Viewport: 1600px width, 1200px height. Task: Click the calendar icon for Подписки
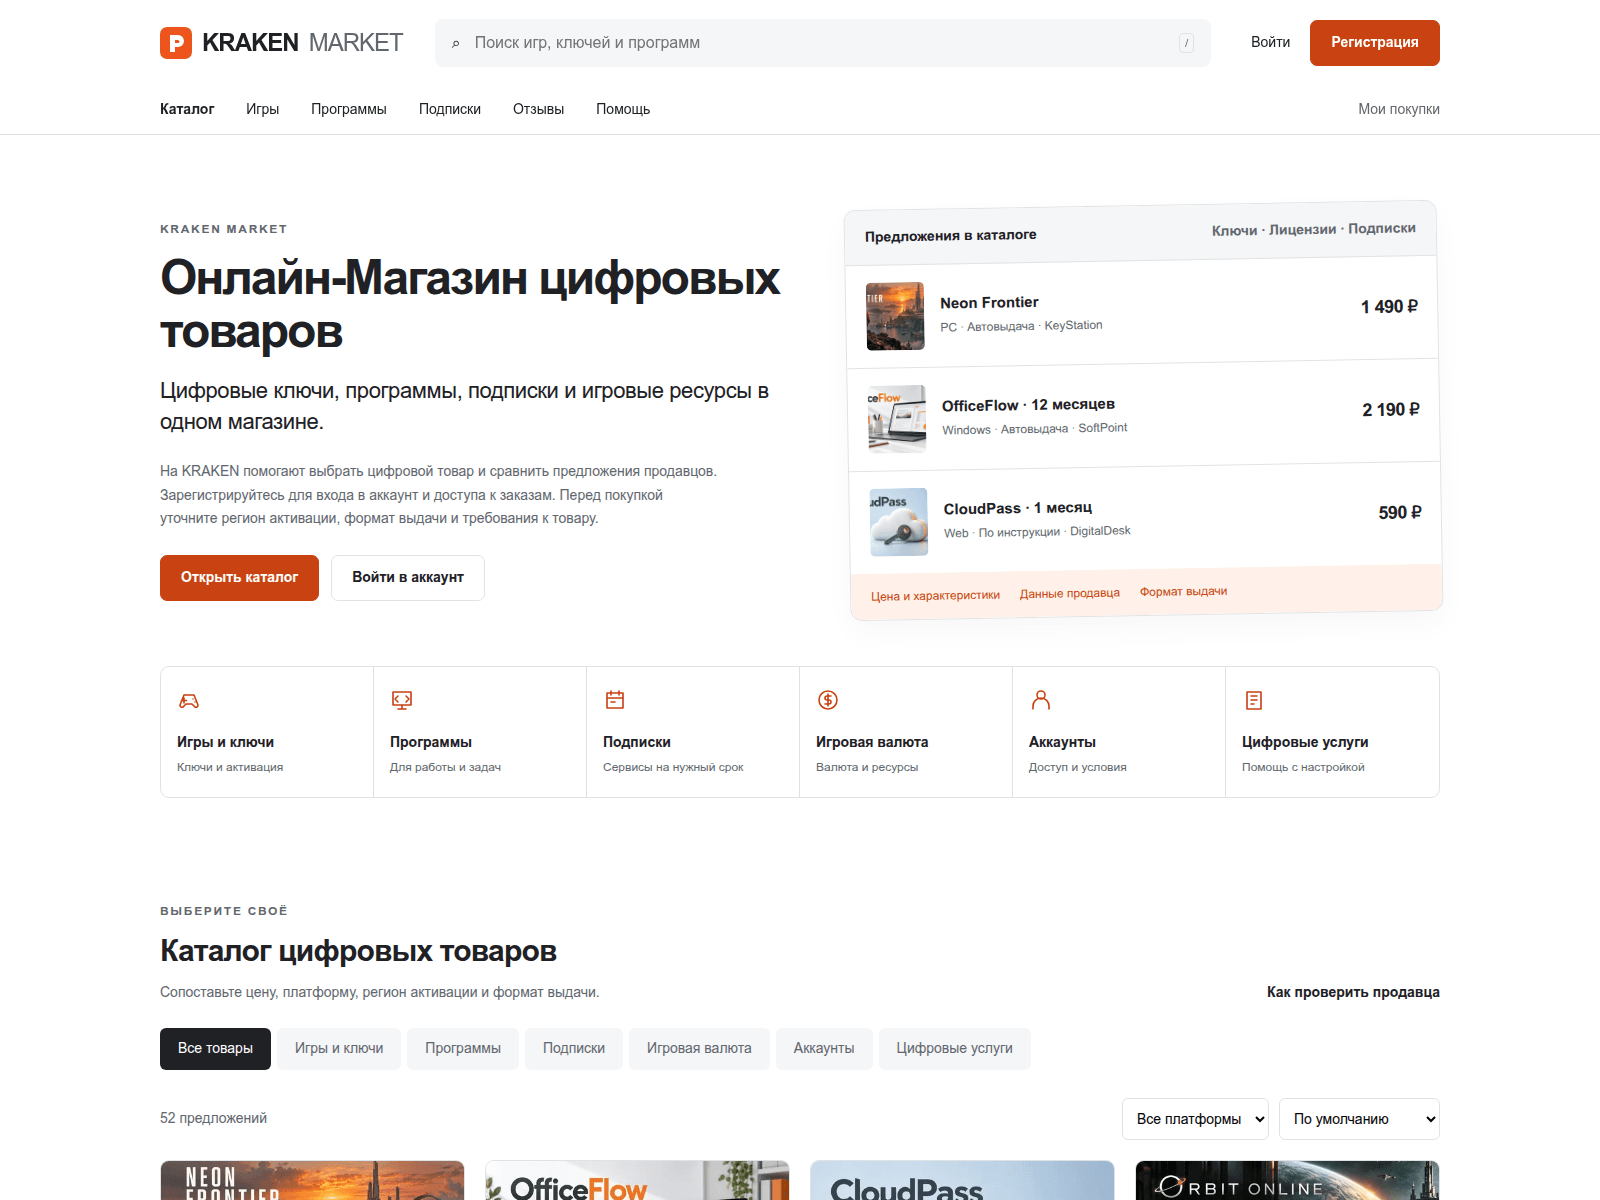(615, 700)
